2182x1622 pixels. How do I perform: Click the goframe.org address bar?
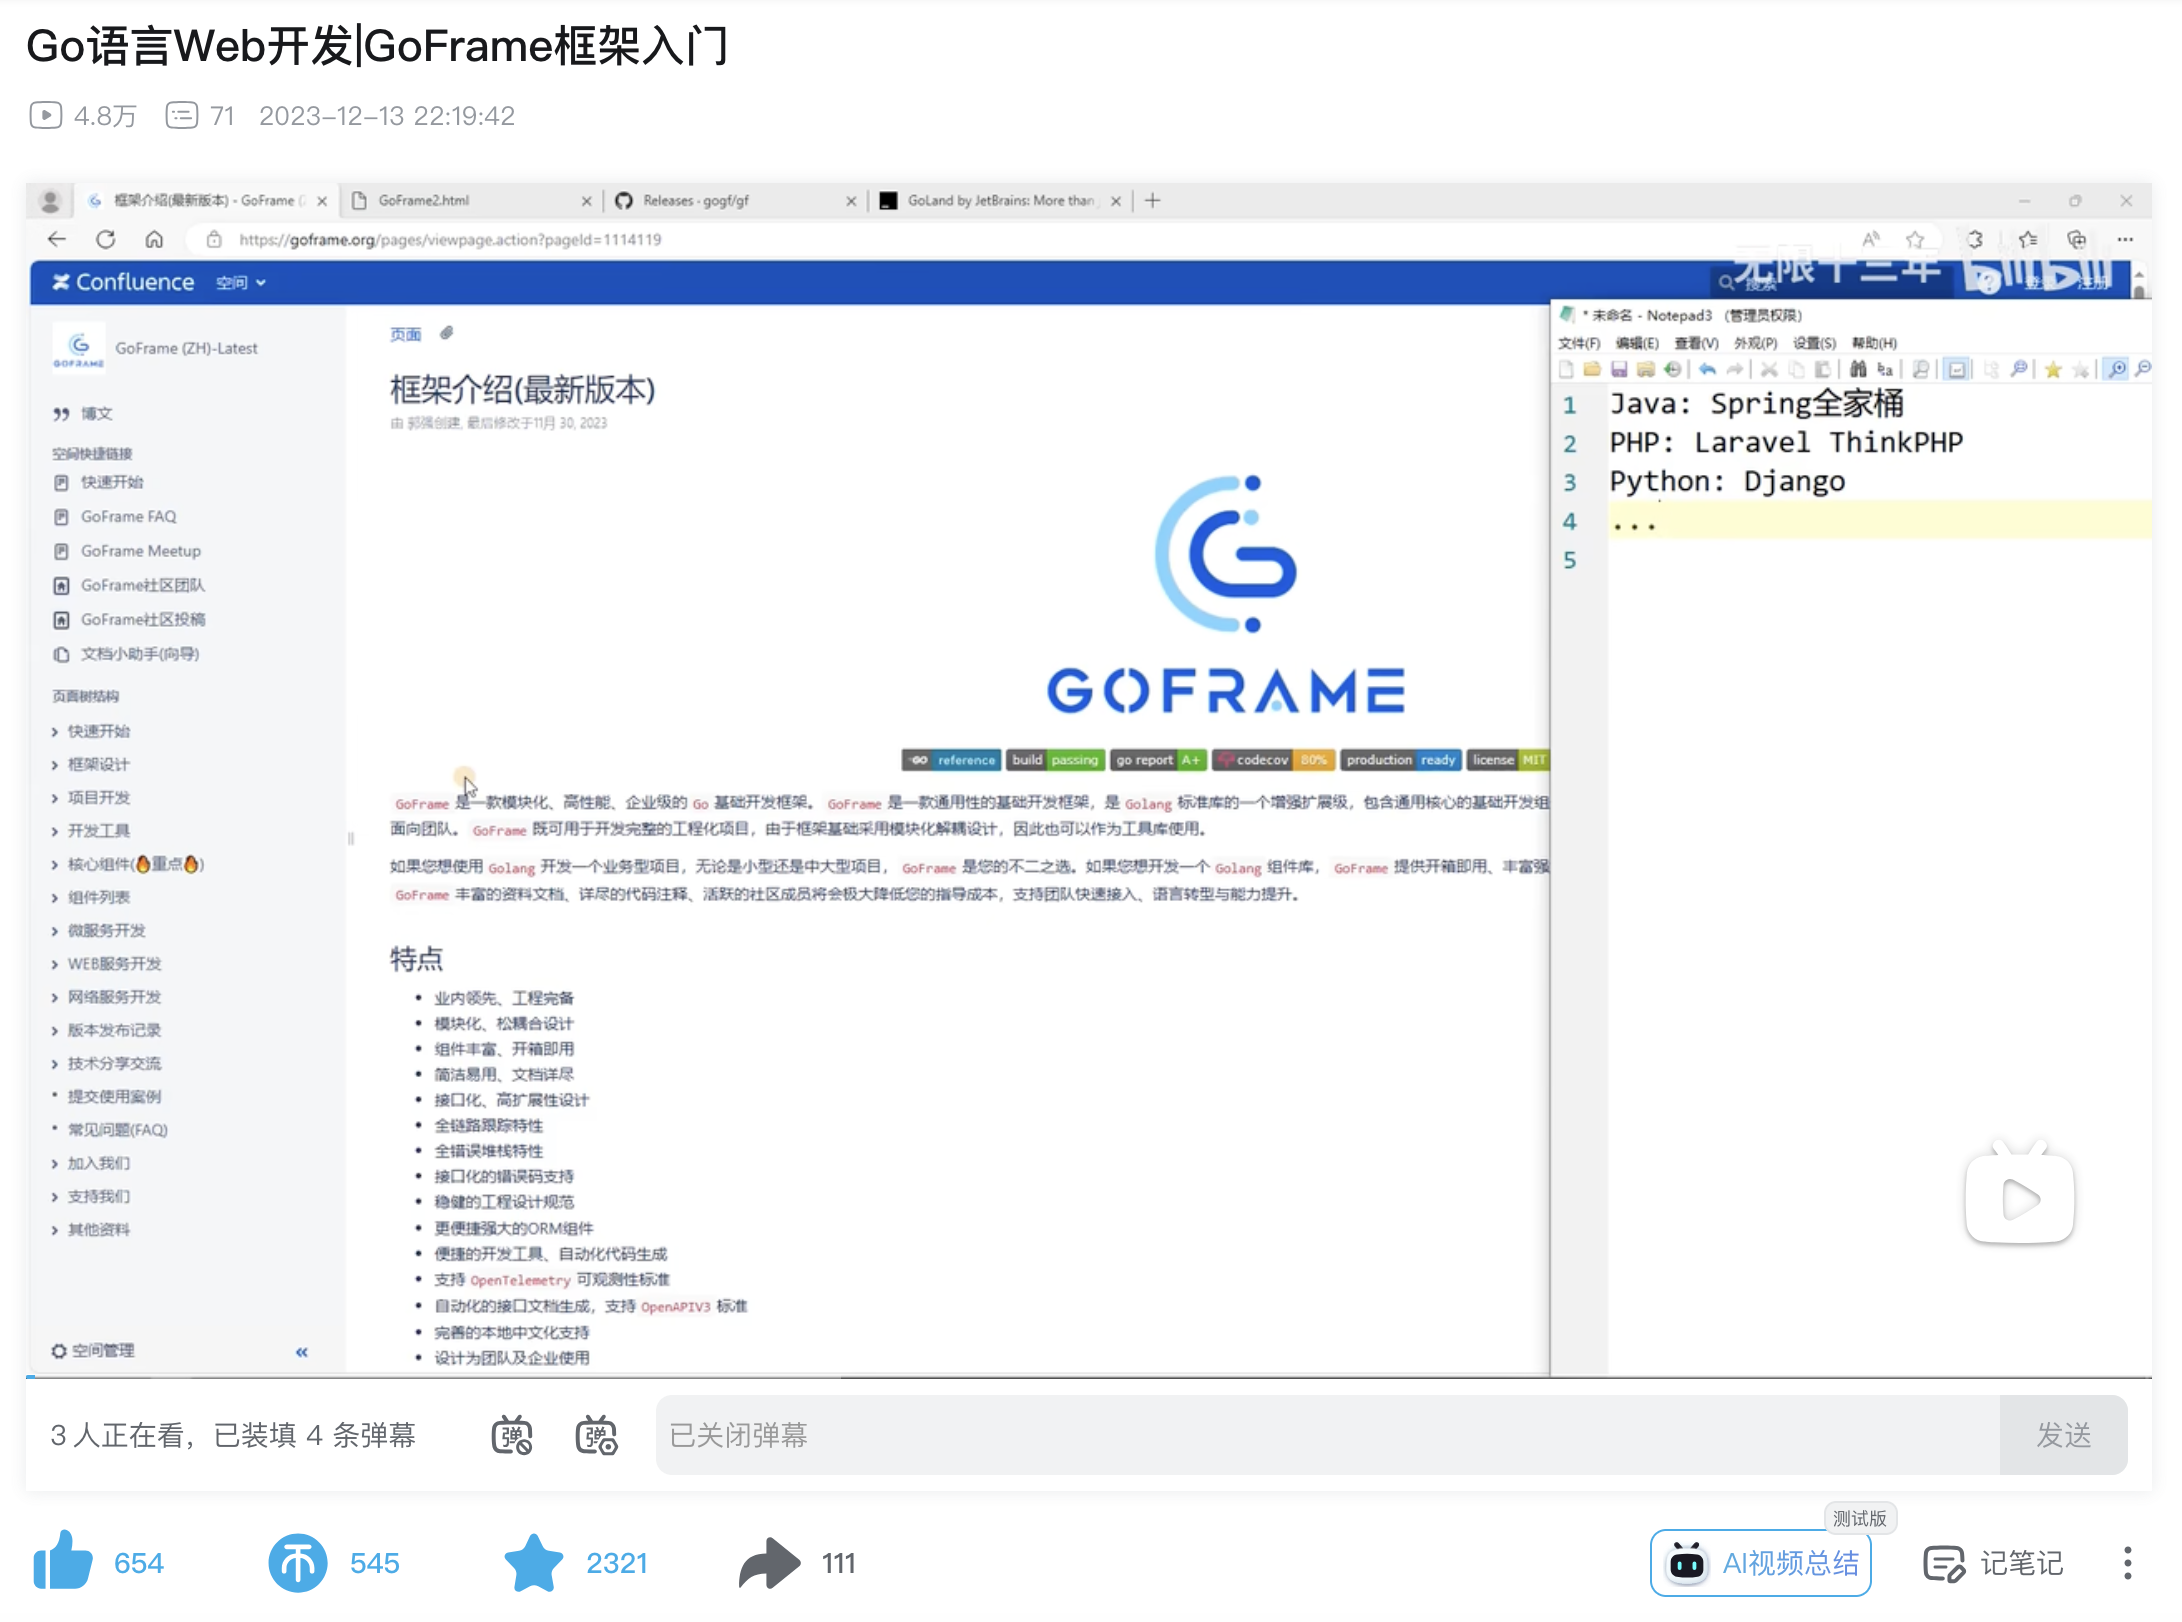click(450, 240)
